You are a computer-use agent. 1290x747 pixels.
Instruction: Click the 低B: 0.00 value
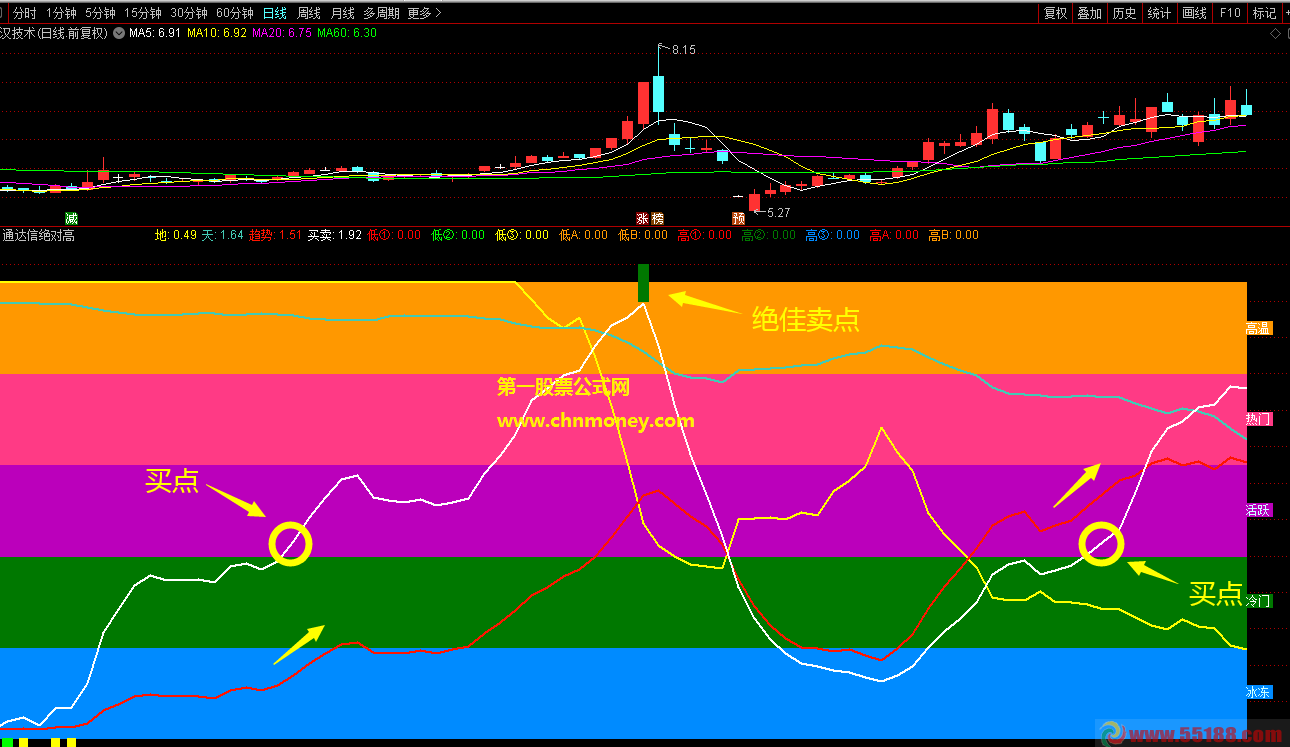click(x=643, y=236)
